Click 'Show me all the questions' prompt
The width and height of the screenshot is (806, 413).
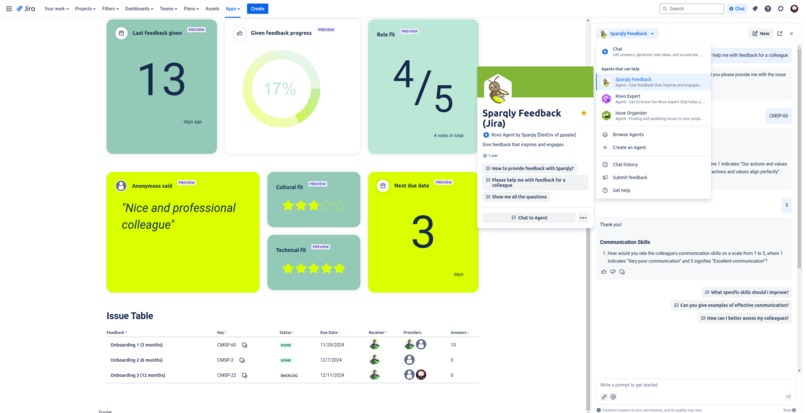pyautogui.click(x=516, y=197)
